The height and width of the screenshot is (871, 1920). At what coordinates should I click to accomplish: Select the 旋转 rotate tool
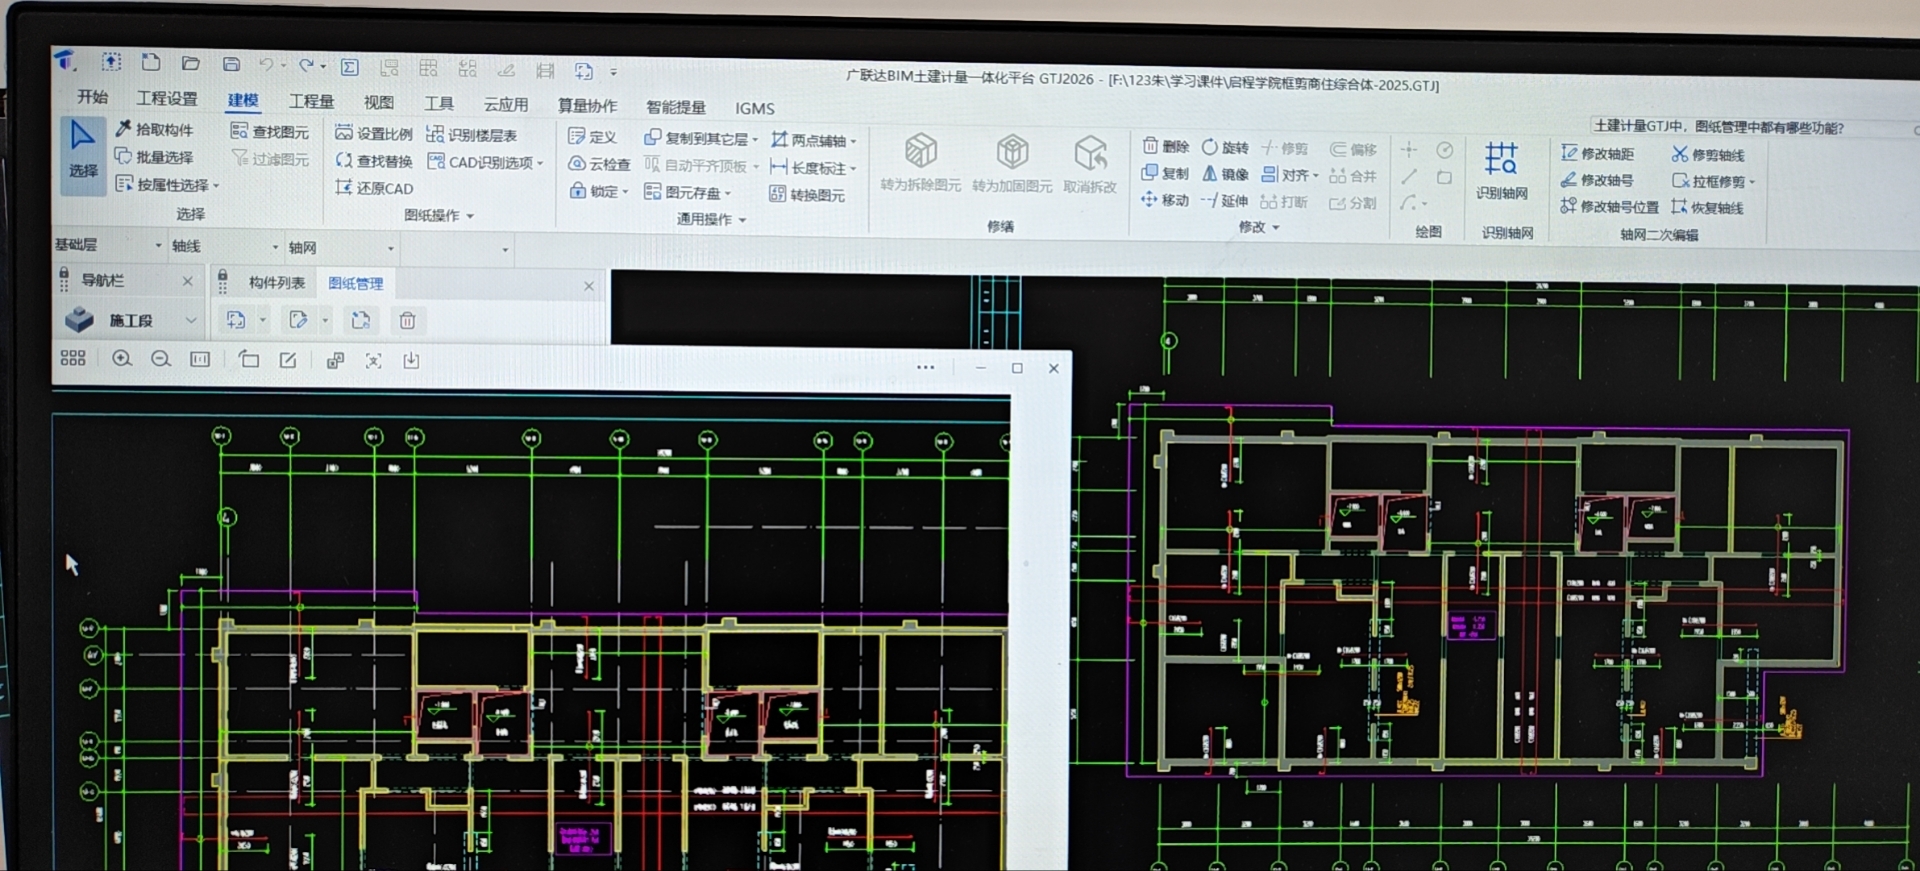point(1226,147)
